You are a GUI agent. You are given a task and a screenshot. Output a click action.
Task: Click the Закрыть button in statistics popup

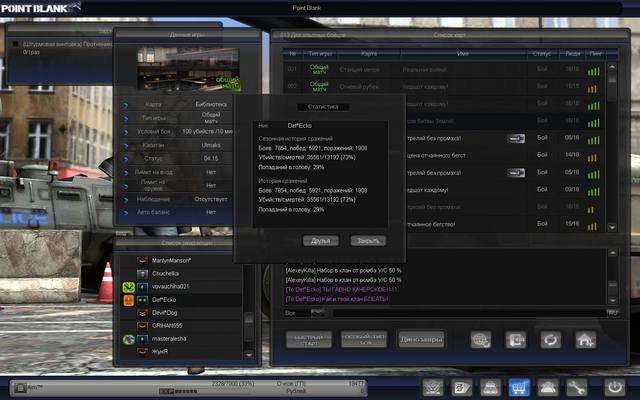[x=368, y=241]
